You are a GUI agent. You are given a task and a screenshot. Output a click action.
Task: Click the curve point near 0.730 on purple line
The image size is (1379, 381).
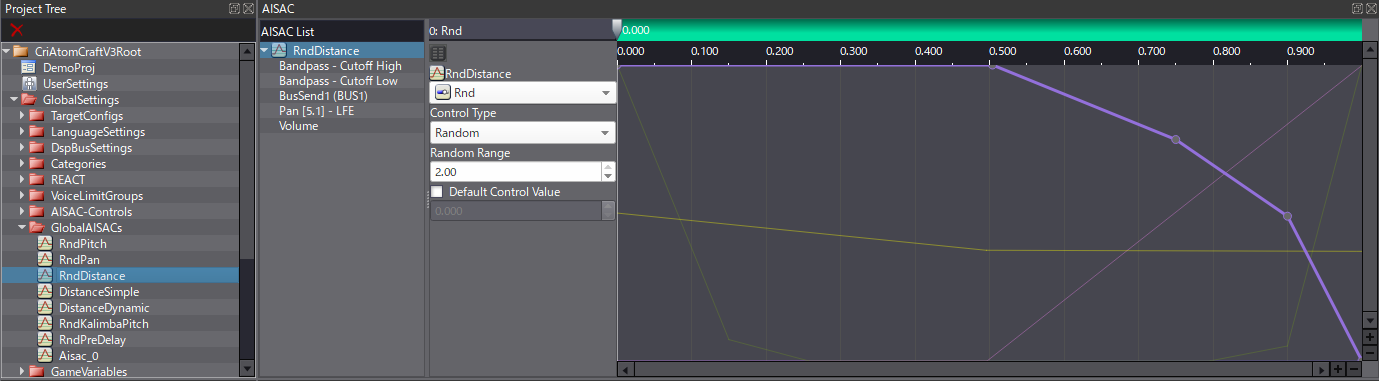[1176, 139]
